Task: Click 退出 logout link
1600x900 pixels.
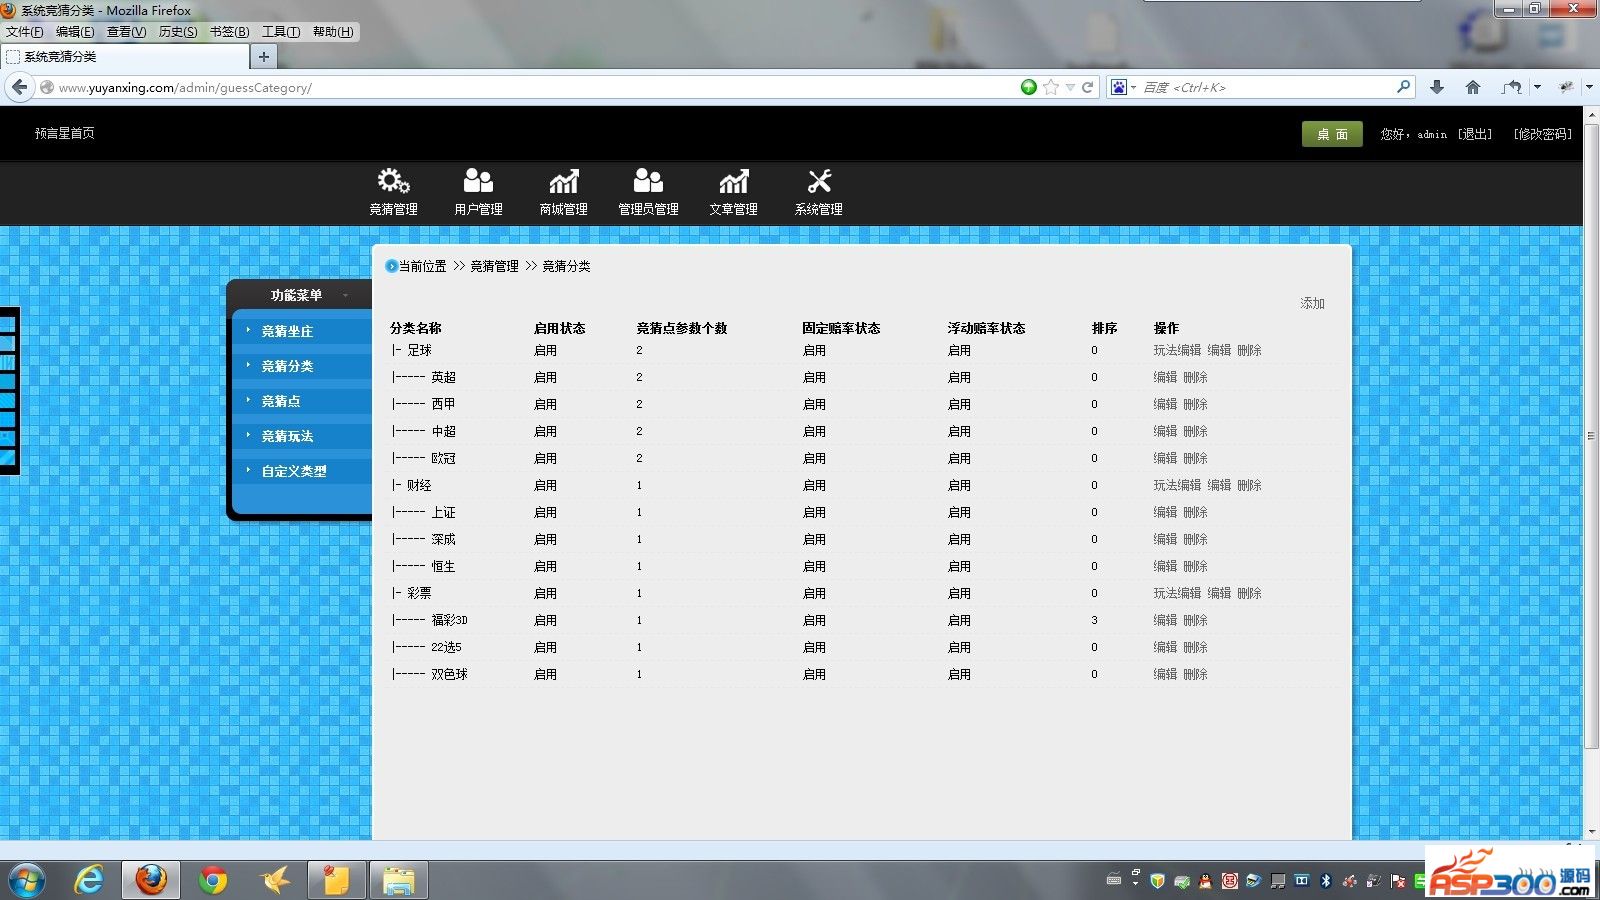Action: [1475, 134]
